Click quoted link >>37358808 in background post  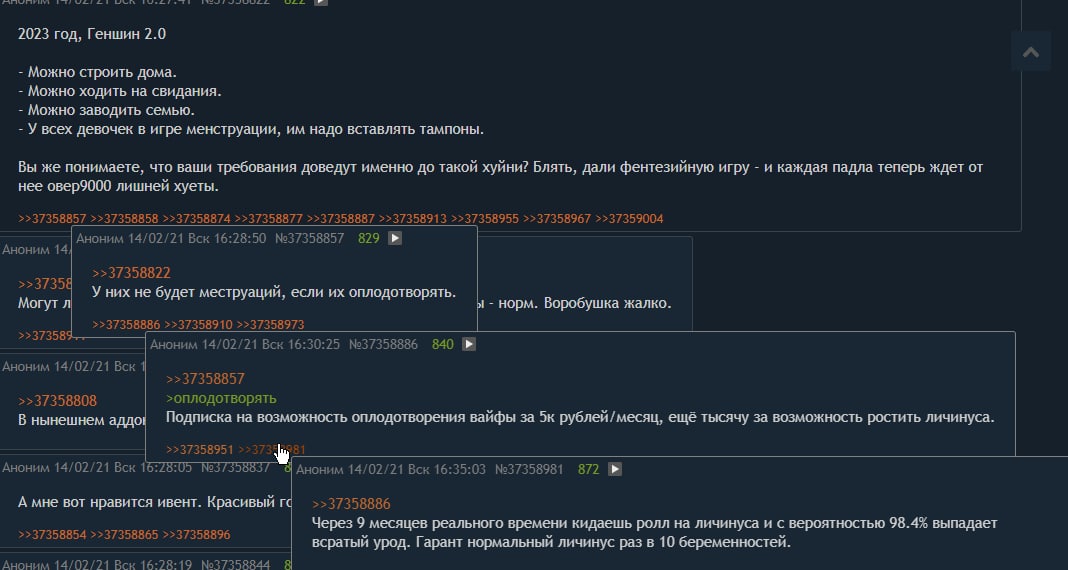point(57,400)
